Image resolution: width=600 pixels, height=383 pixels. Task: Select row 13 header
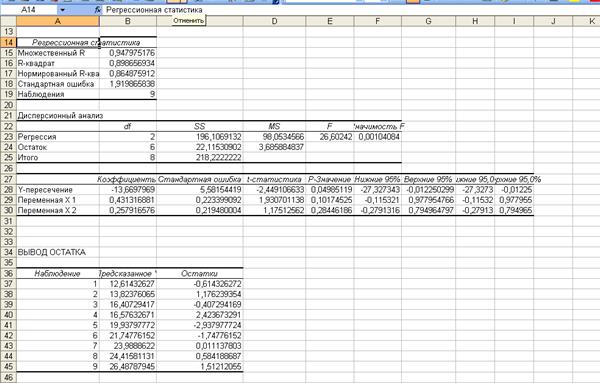tap(8, 31)
